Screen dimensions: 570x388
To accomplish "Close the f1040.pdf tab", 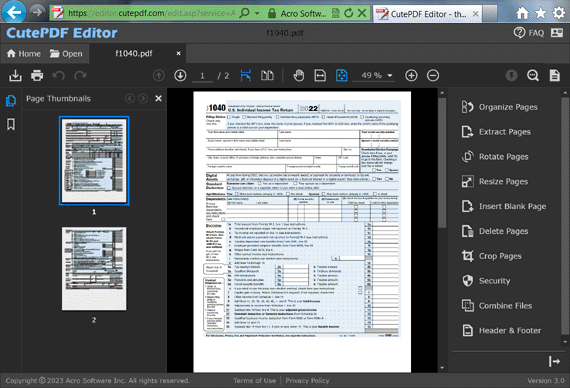I will point(178,53).
